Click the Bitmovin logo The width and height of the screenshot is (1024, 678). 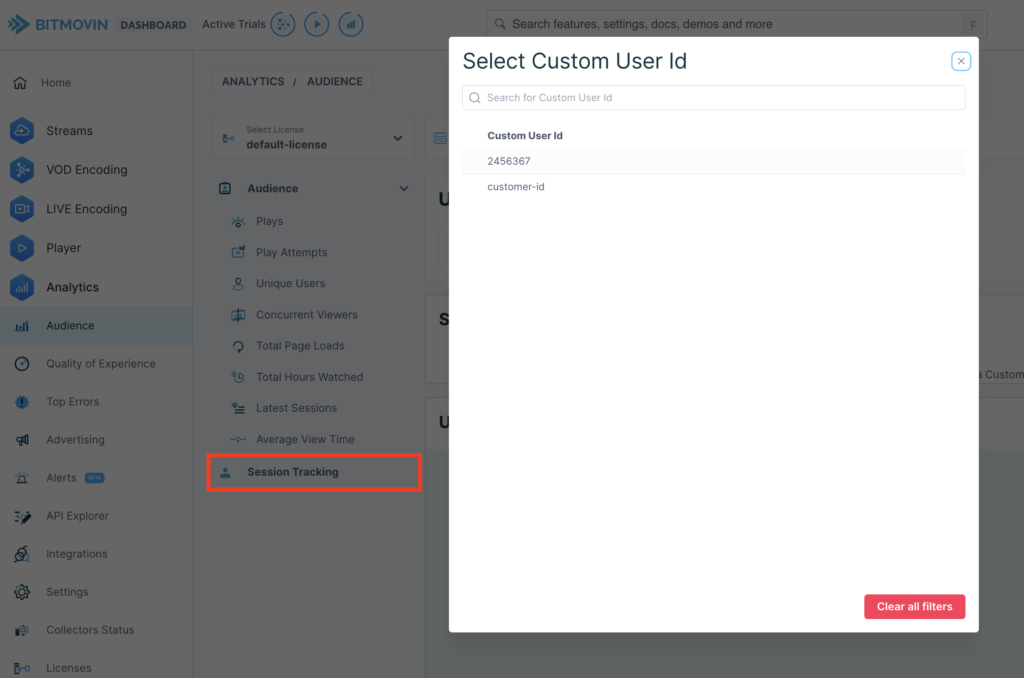tap(57, 24)
